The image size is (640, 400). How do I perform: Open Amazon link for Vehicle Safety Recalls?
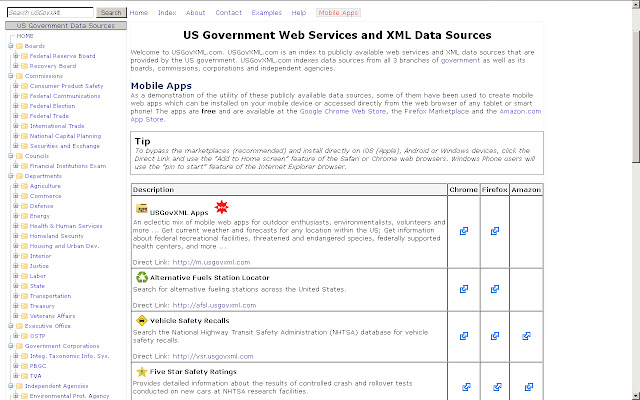[x=527, y=336]
